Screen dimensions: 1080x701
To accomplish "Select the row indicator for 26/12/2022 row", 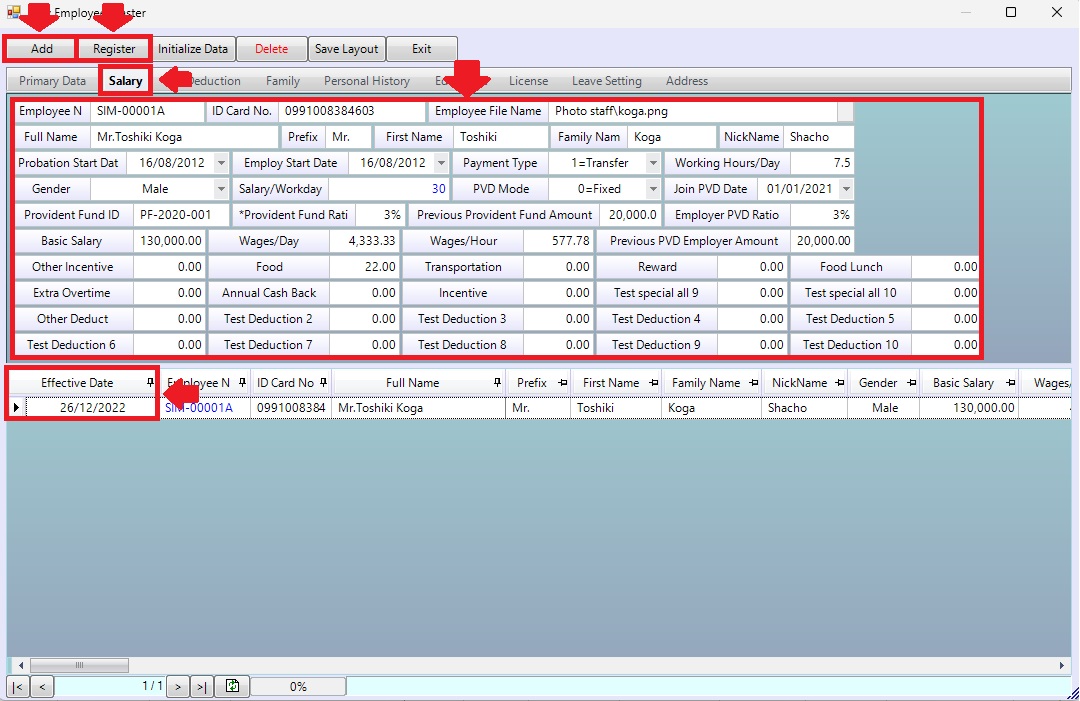I will (x=15, y=408).
